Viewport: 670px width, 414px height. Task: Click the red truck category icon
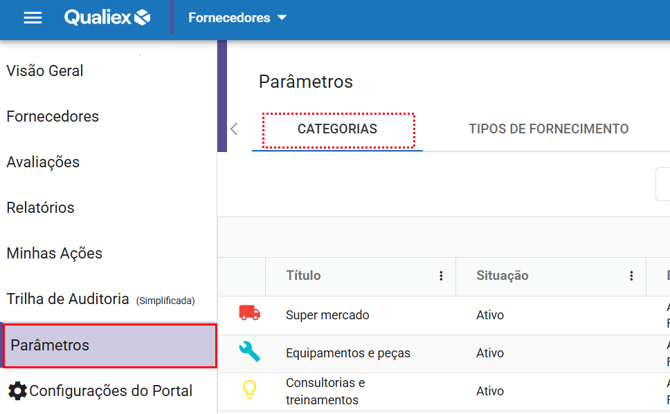[249, 314]
